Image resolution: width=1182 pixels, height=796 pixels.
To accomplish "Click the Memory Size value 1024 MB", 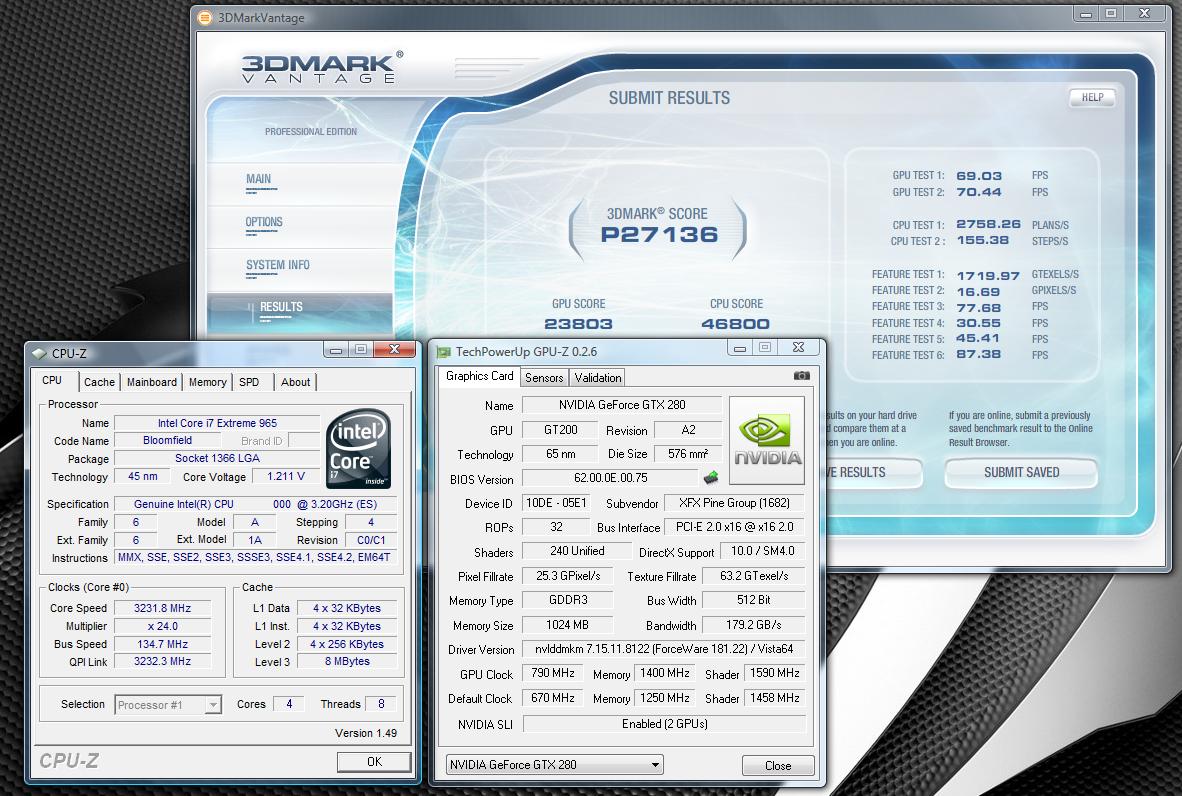I will (x=567, y=625).
